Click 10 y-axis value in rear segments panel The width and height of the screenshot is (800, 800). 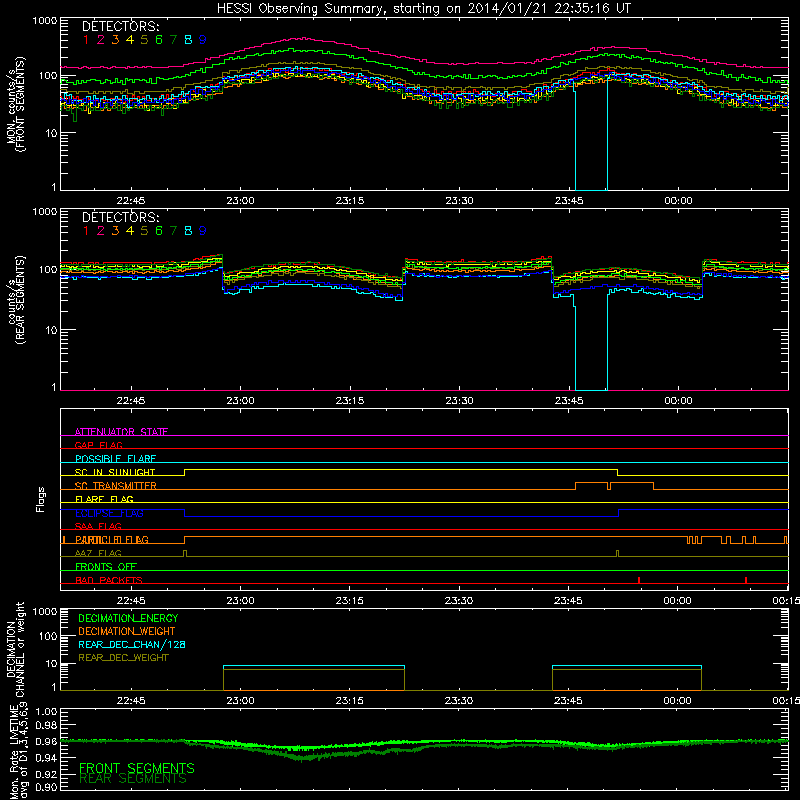[x=51, y=331]
